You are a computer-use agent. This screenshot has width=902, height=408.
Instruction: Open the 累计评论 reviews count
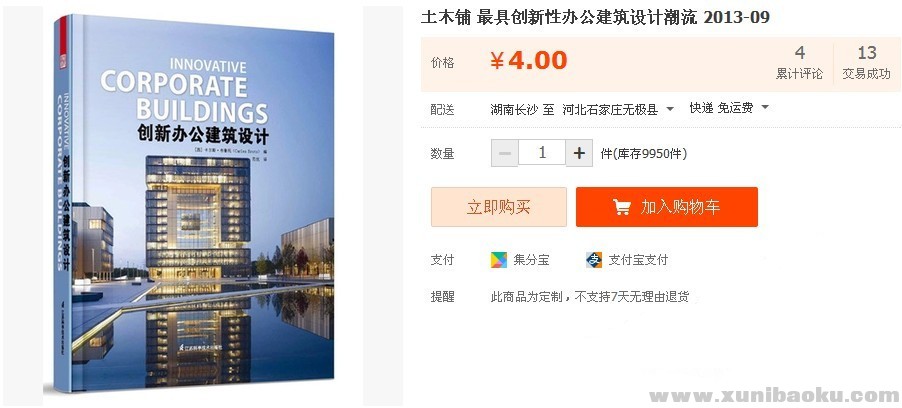point(800,63)
